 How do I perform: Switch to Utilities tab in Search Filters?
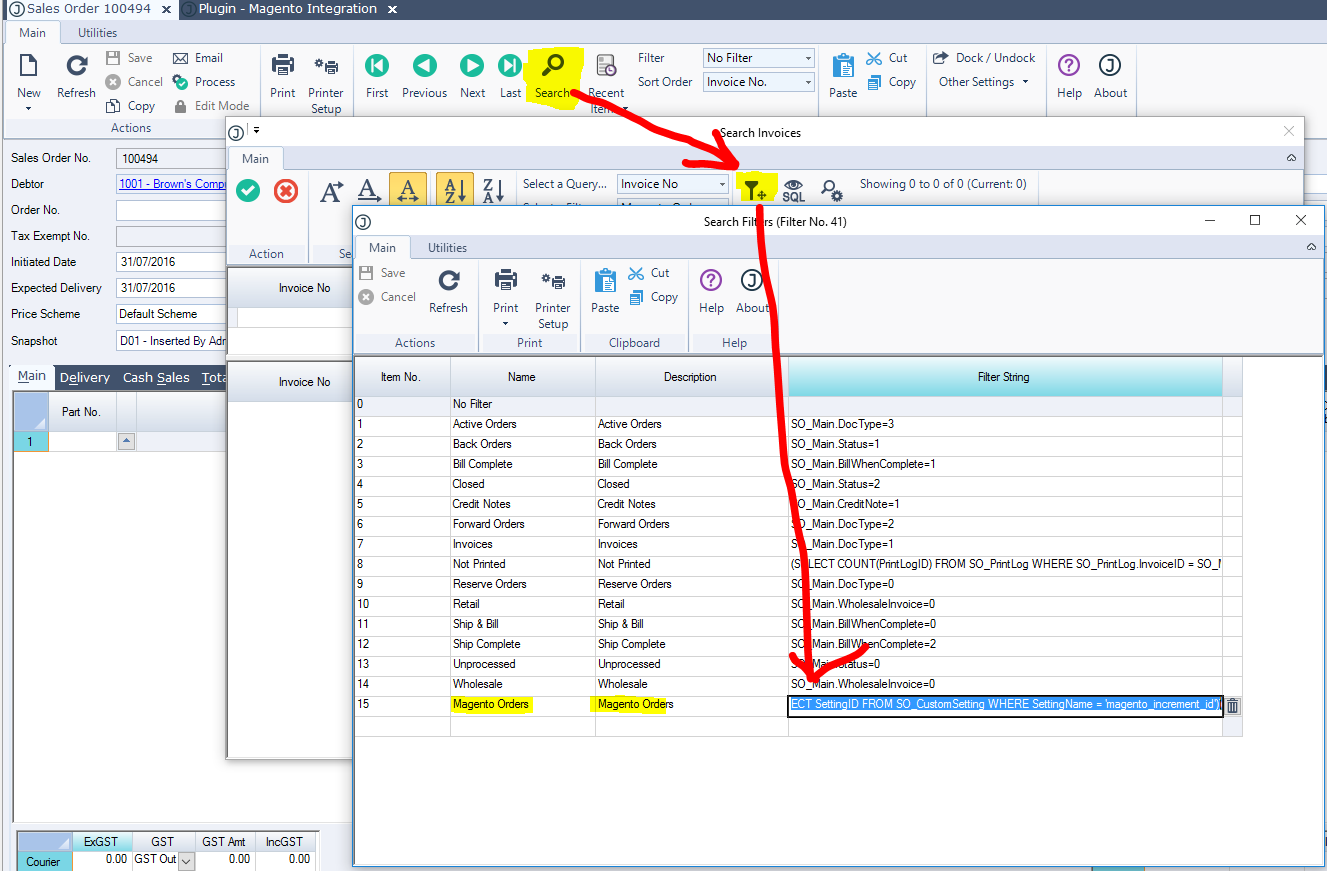pyautogui.click(x=447, y=248)
